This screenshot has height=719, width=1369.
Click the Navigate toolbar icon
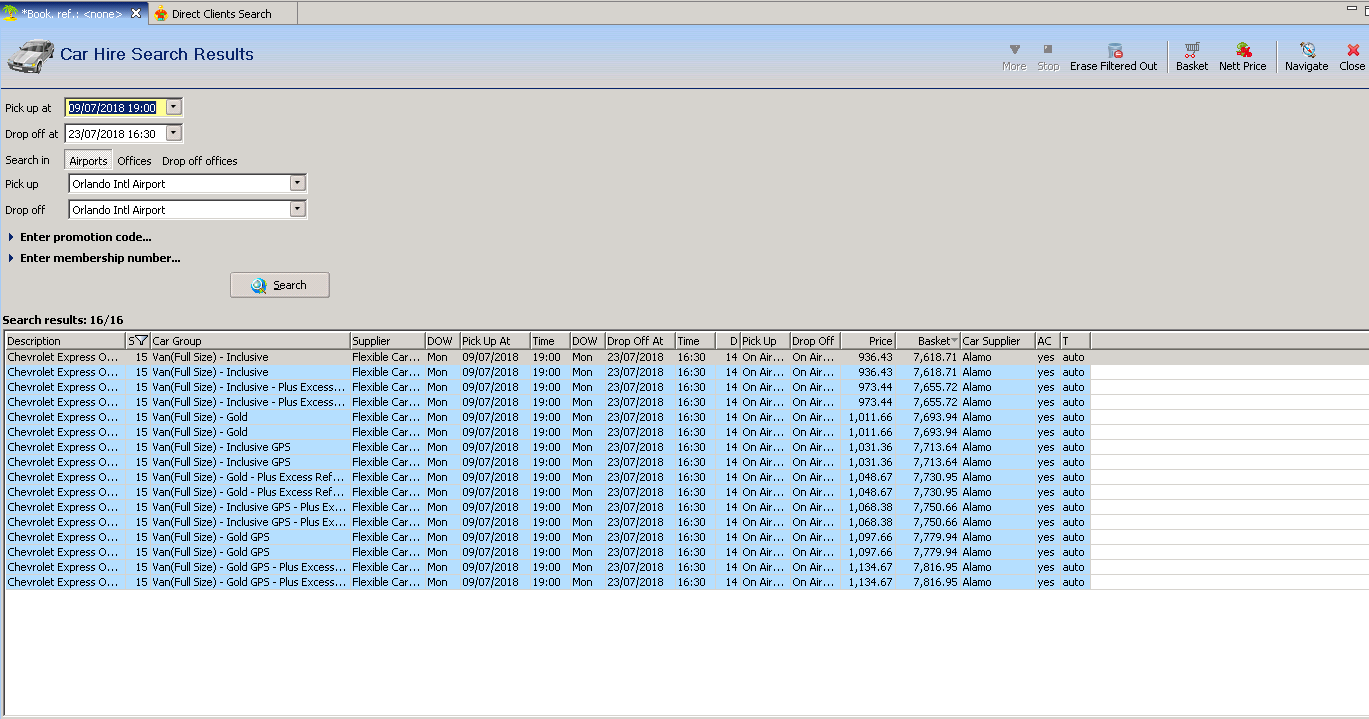[1306, 50]
